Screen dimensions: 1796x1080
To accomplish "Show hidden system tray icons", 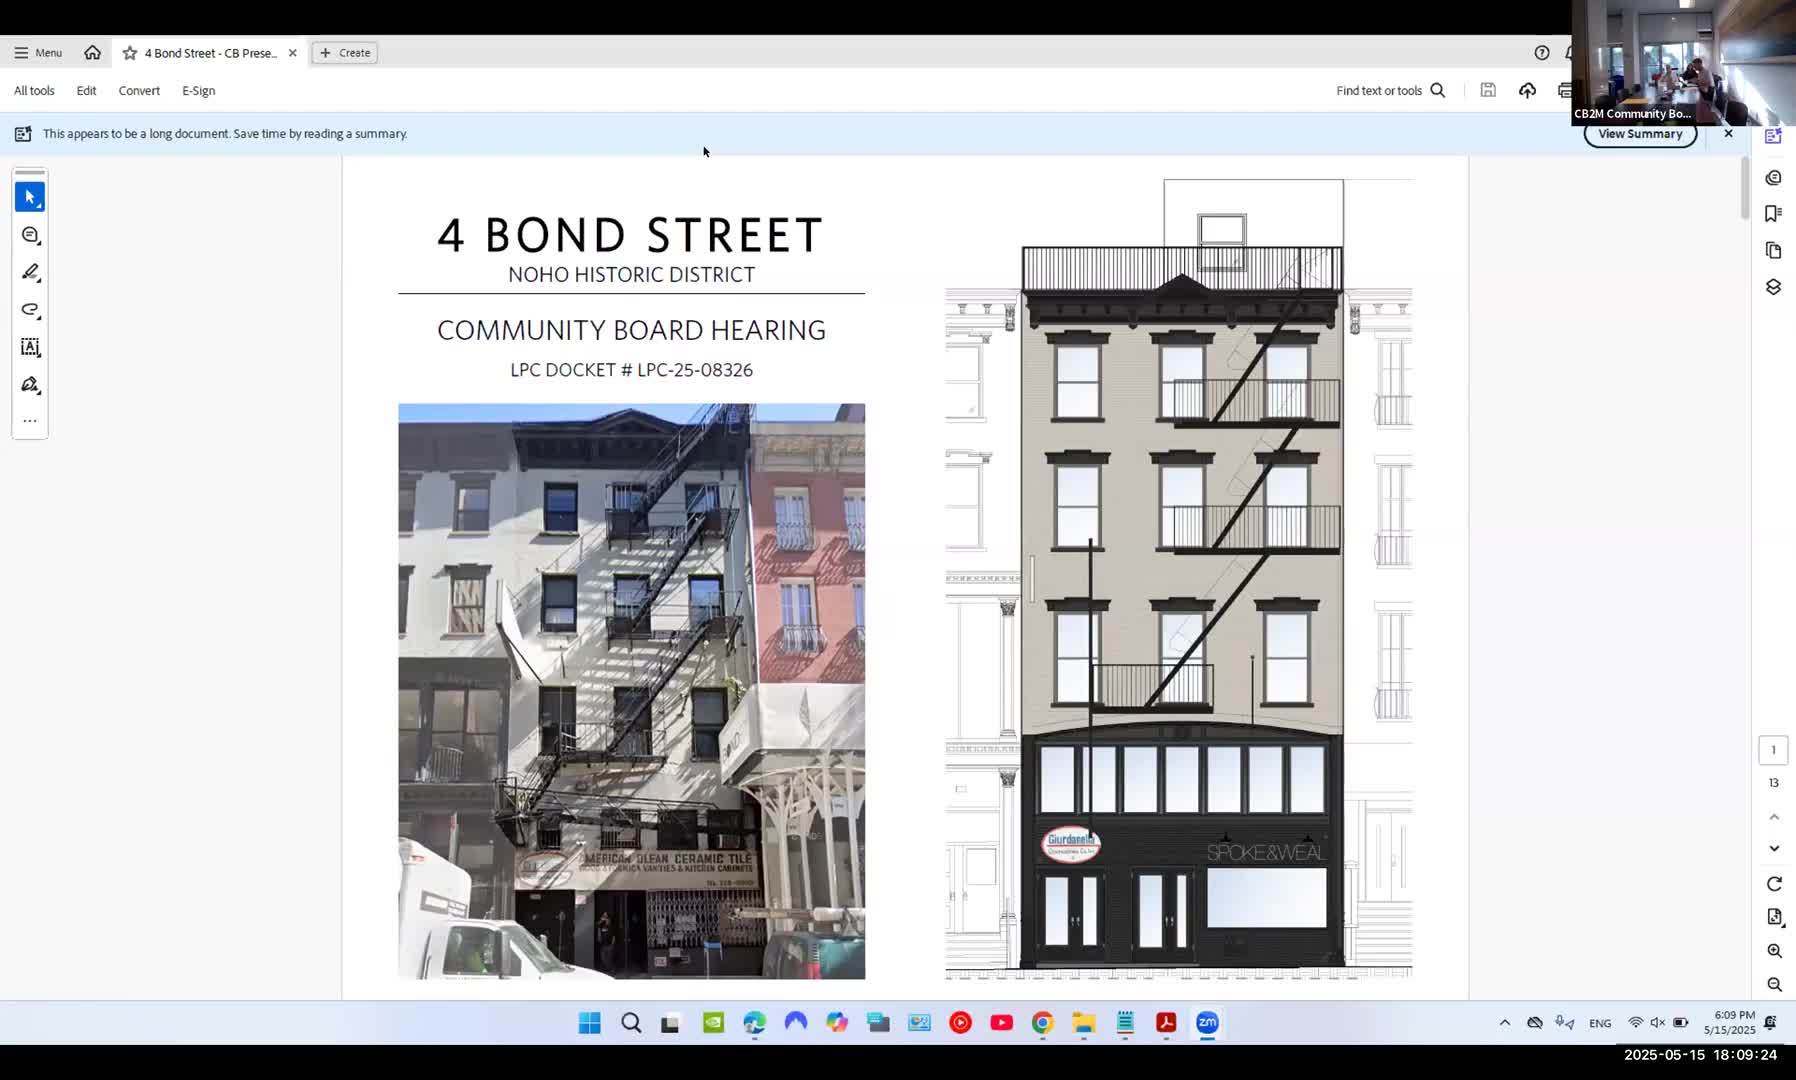I will tap(1504, 1023).
